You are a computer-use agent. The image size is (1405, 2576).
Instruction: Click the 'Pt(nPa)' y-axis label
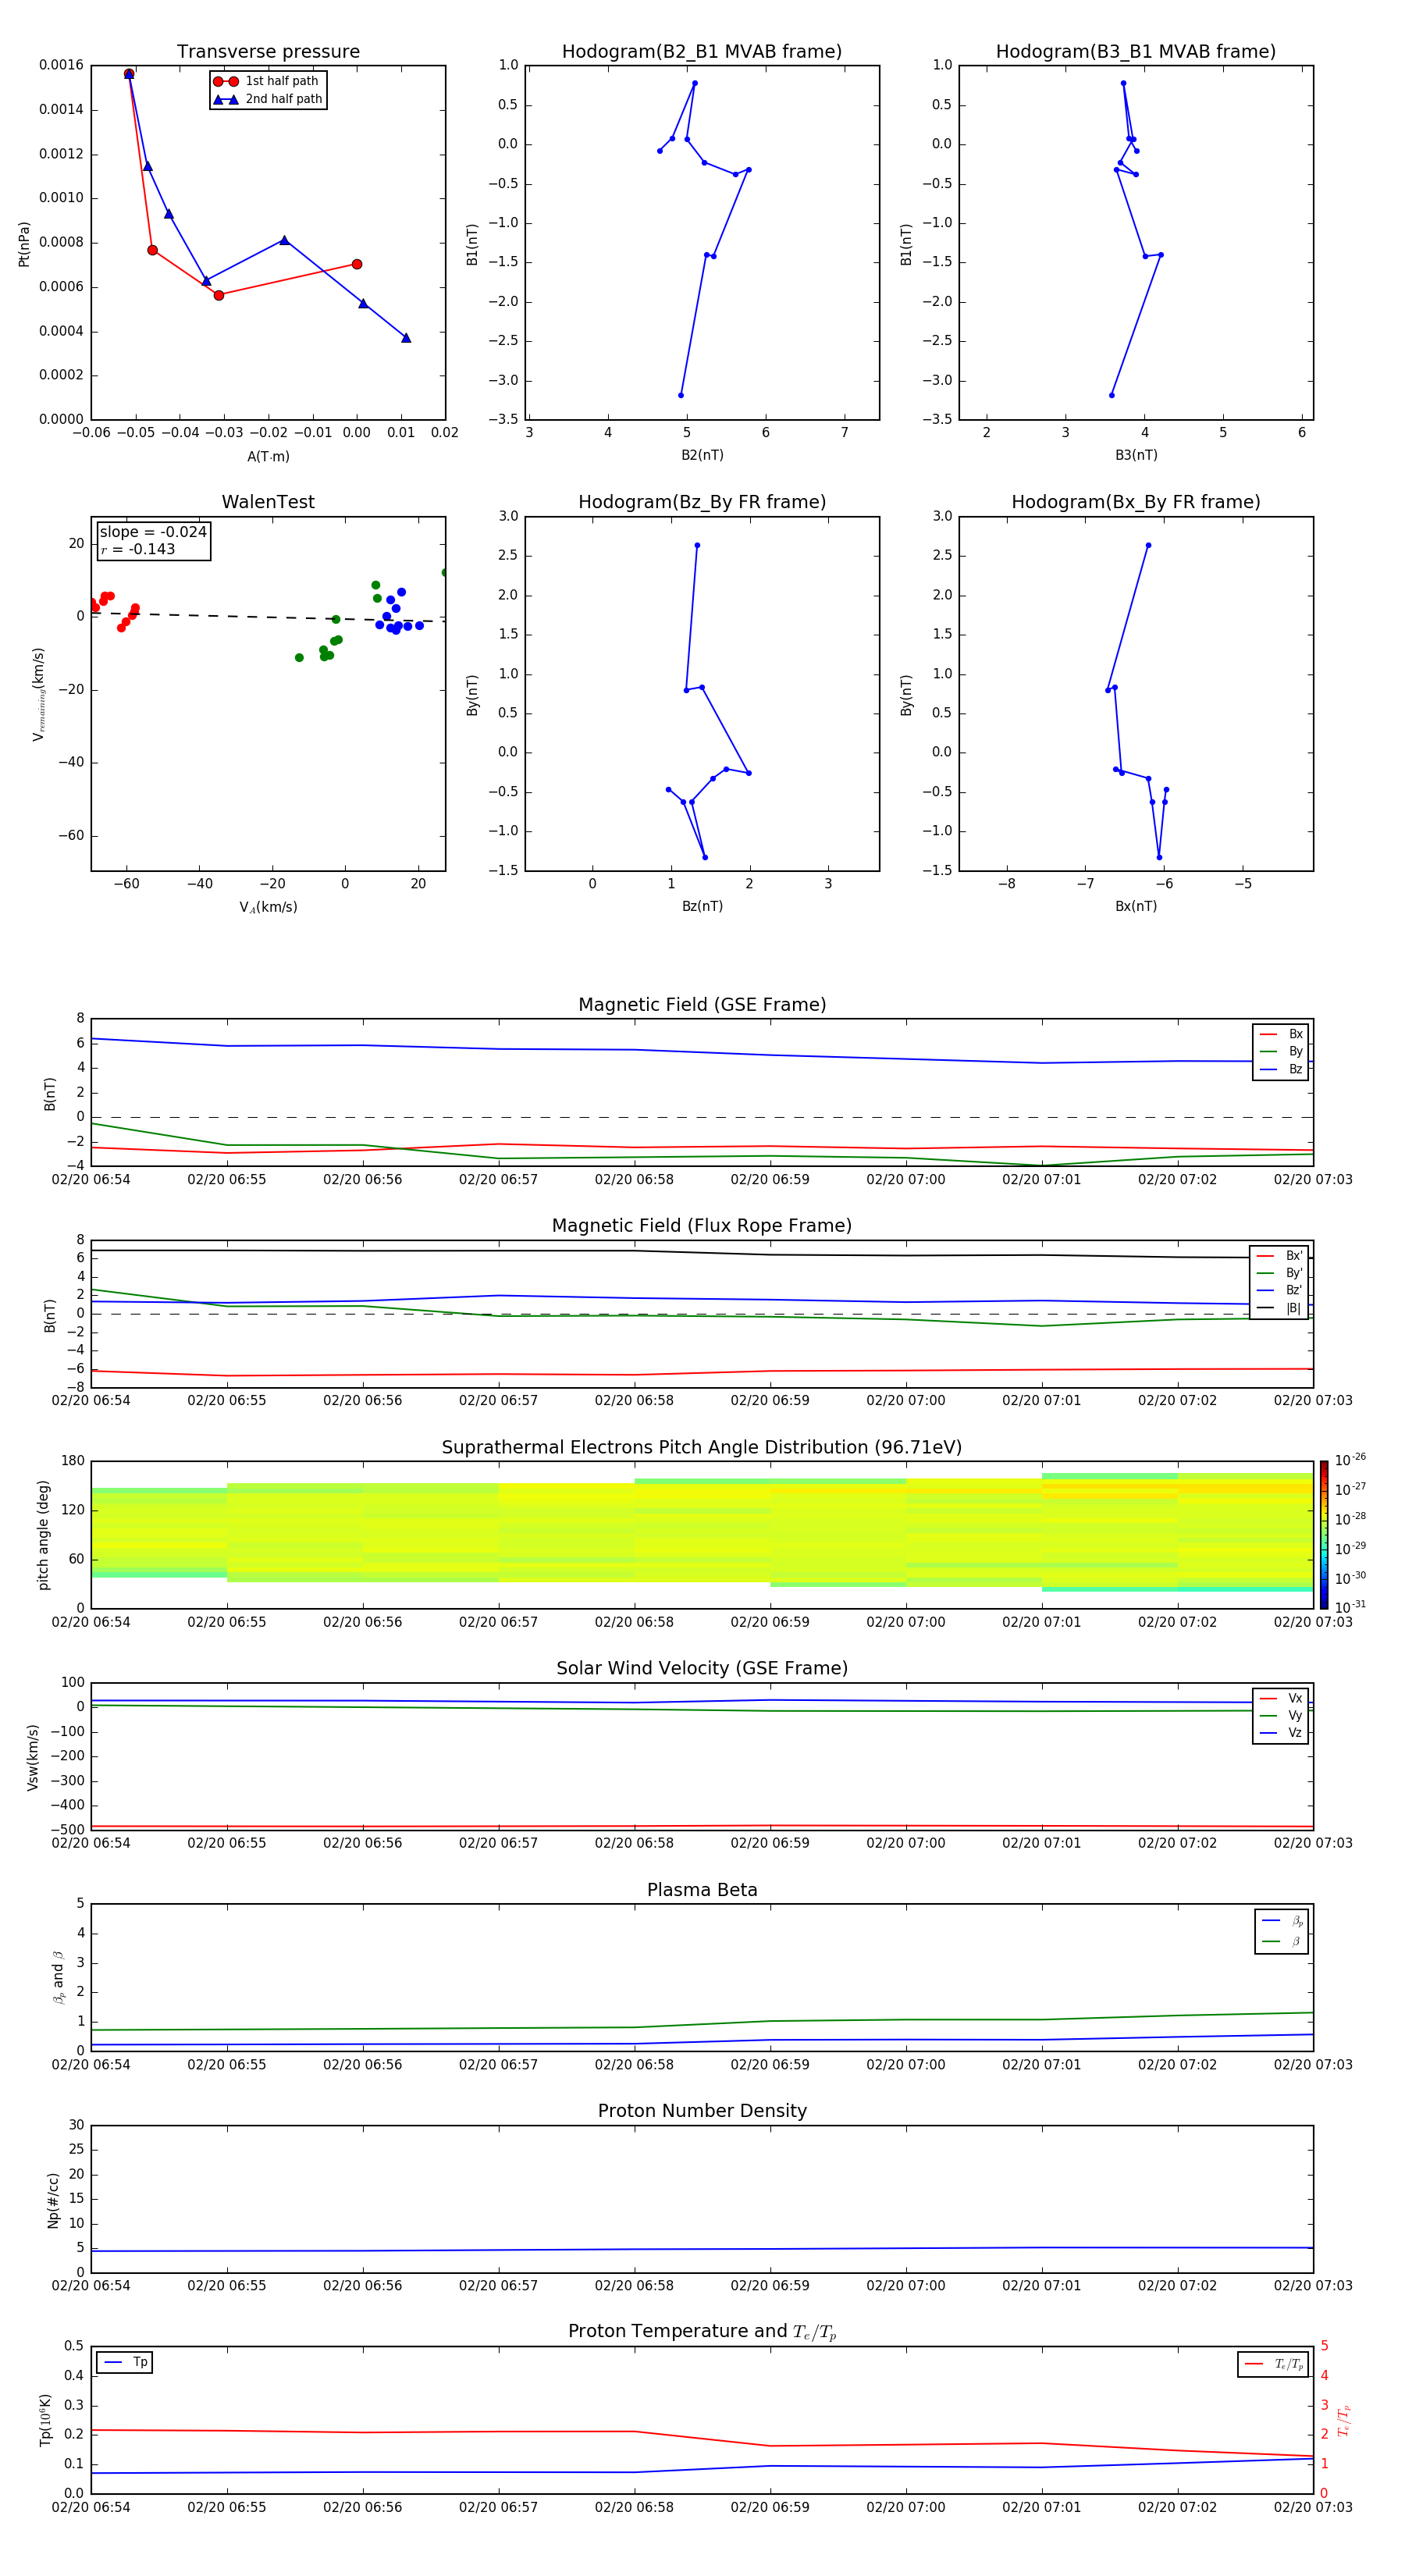coord(24,244)
